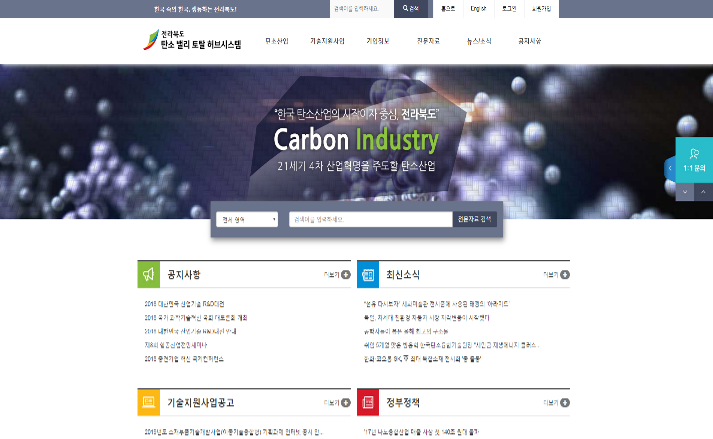Open the 홈으로 link in the top bar
This screenshot has width=713, height=439.
click(x=448, y=9)
